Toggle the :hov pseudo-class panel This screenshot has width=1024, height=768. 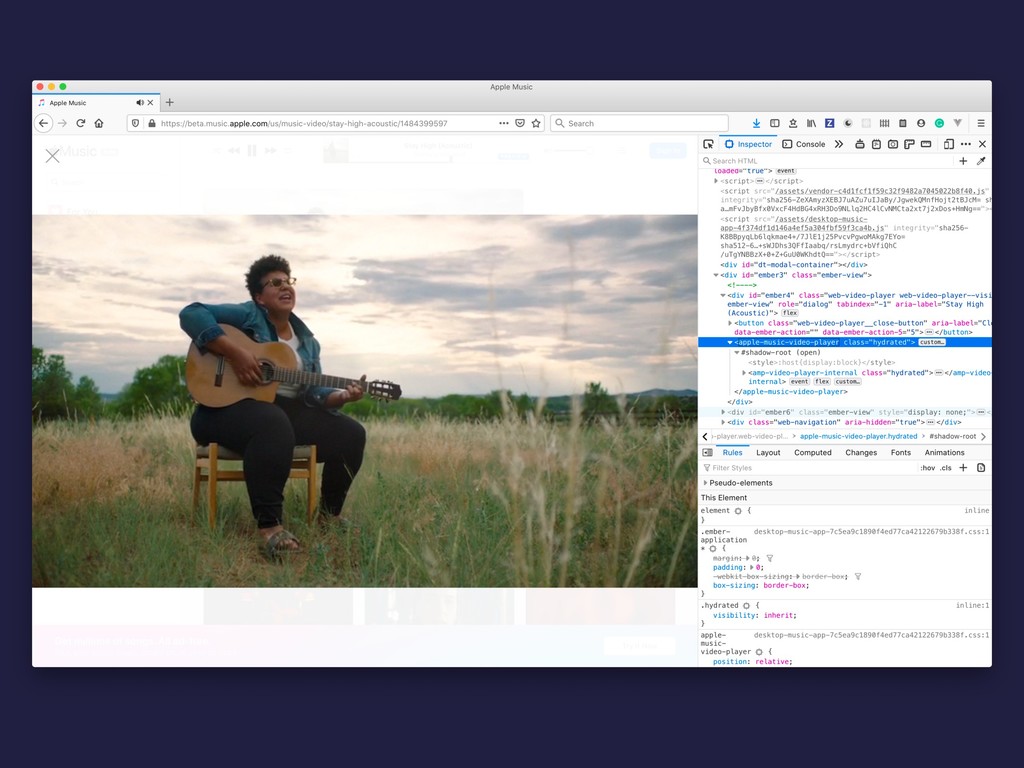(927, 468)
